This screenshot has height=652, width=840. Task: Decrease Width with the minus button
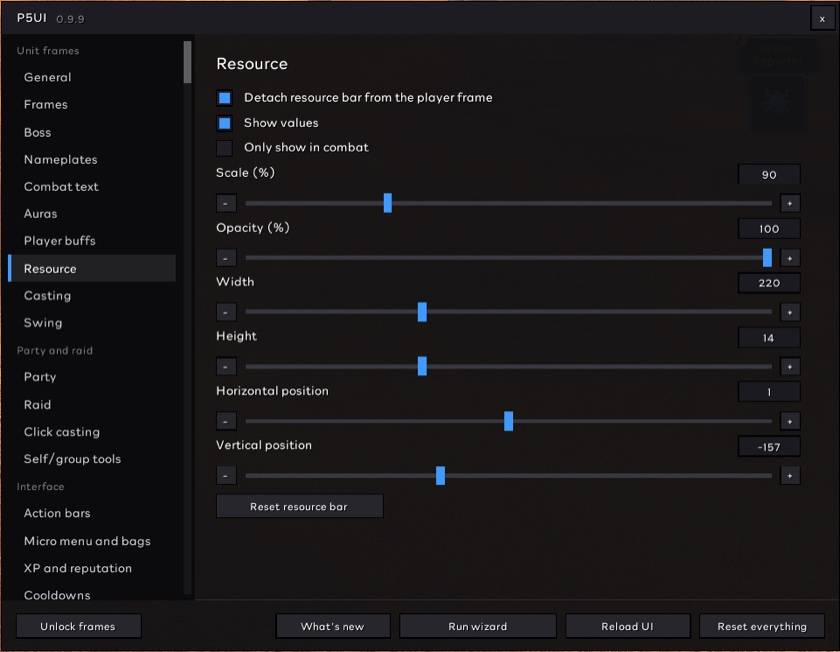point(226,312)
